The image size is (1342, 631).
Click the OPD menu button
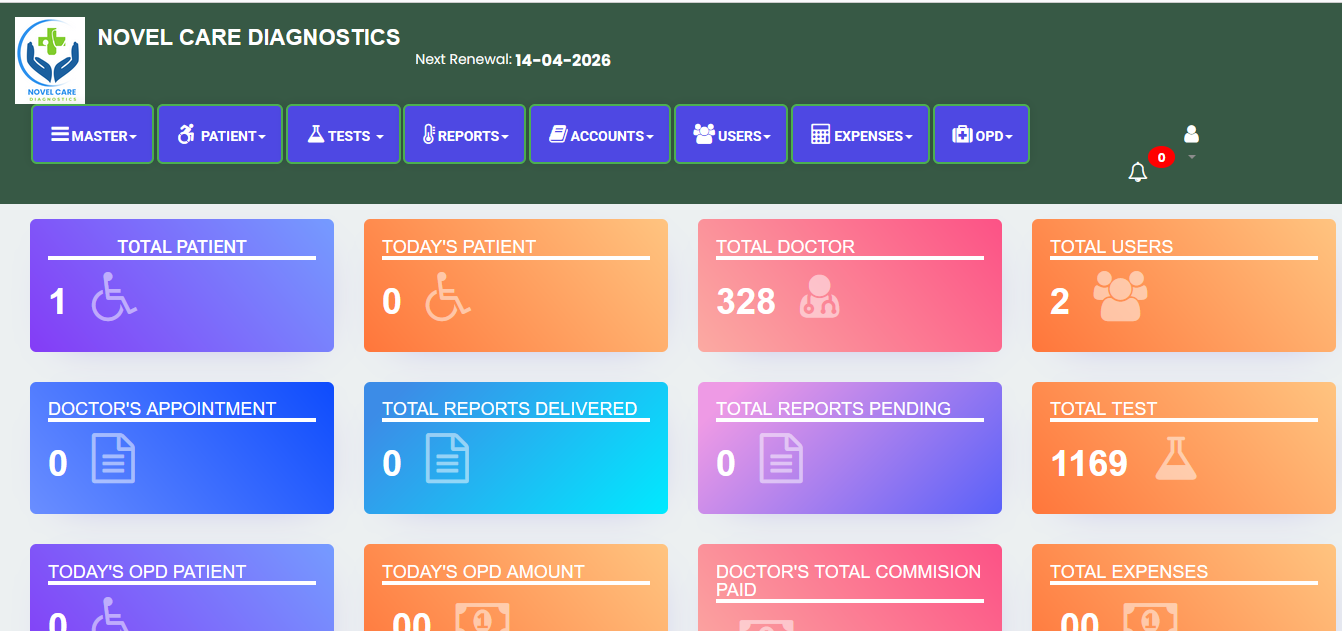981,135
